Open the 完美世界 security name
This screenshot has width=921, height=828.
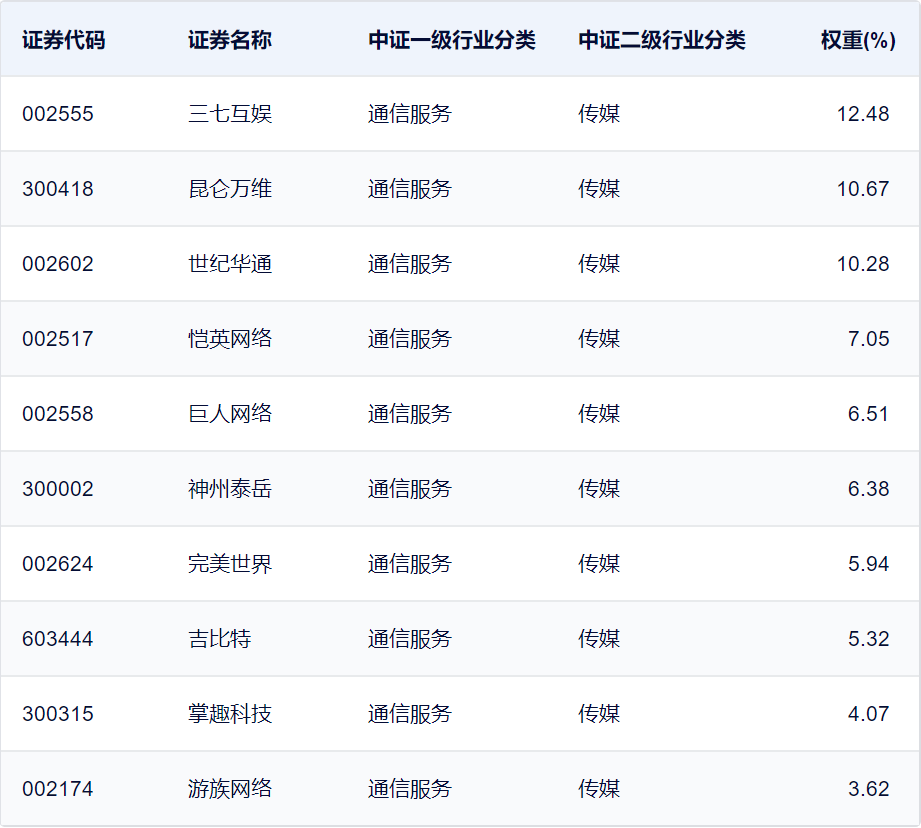(x=230, y=564)
